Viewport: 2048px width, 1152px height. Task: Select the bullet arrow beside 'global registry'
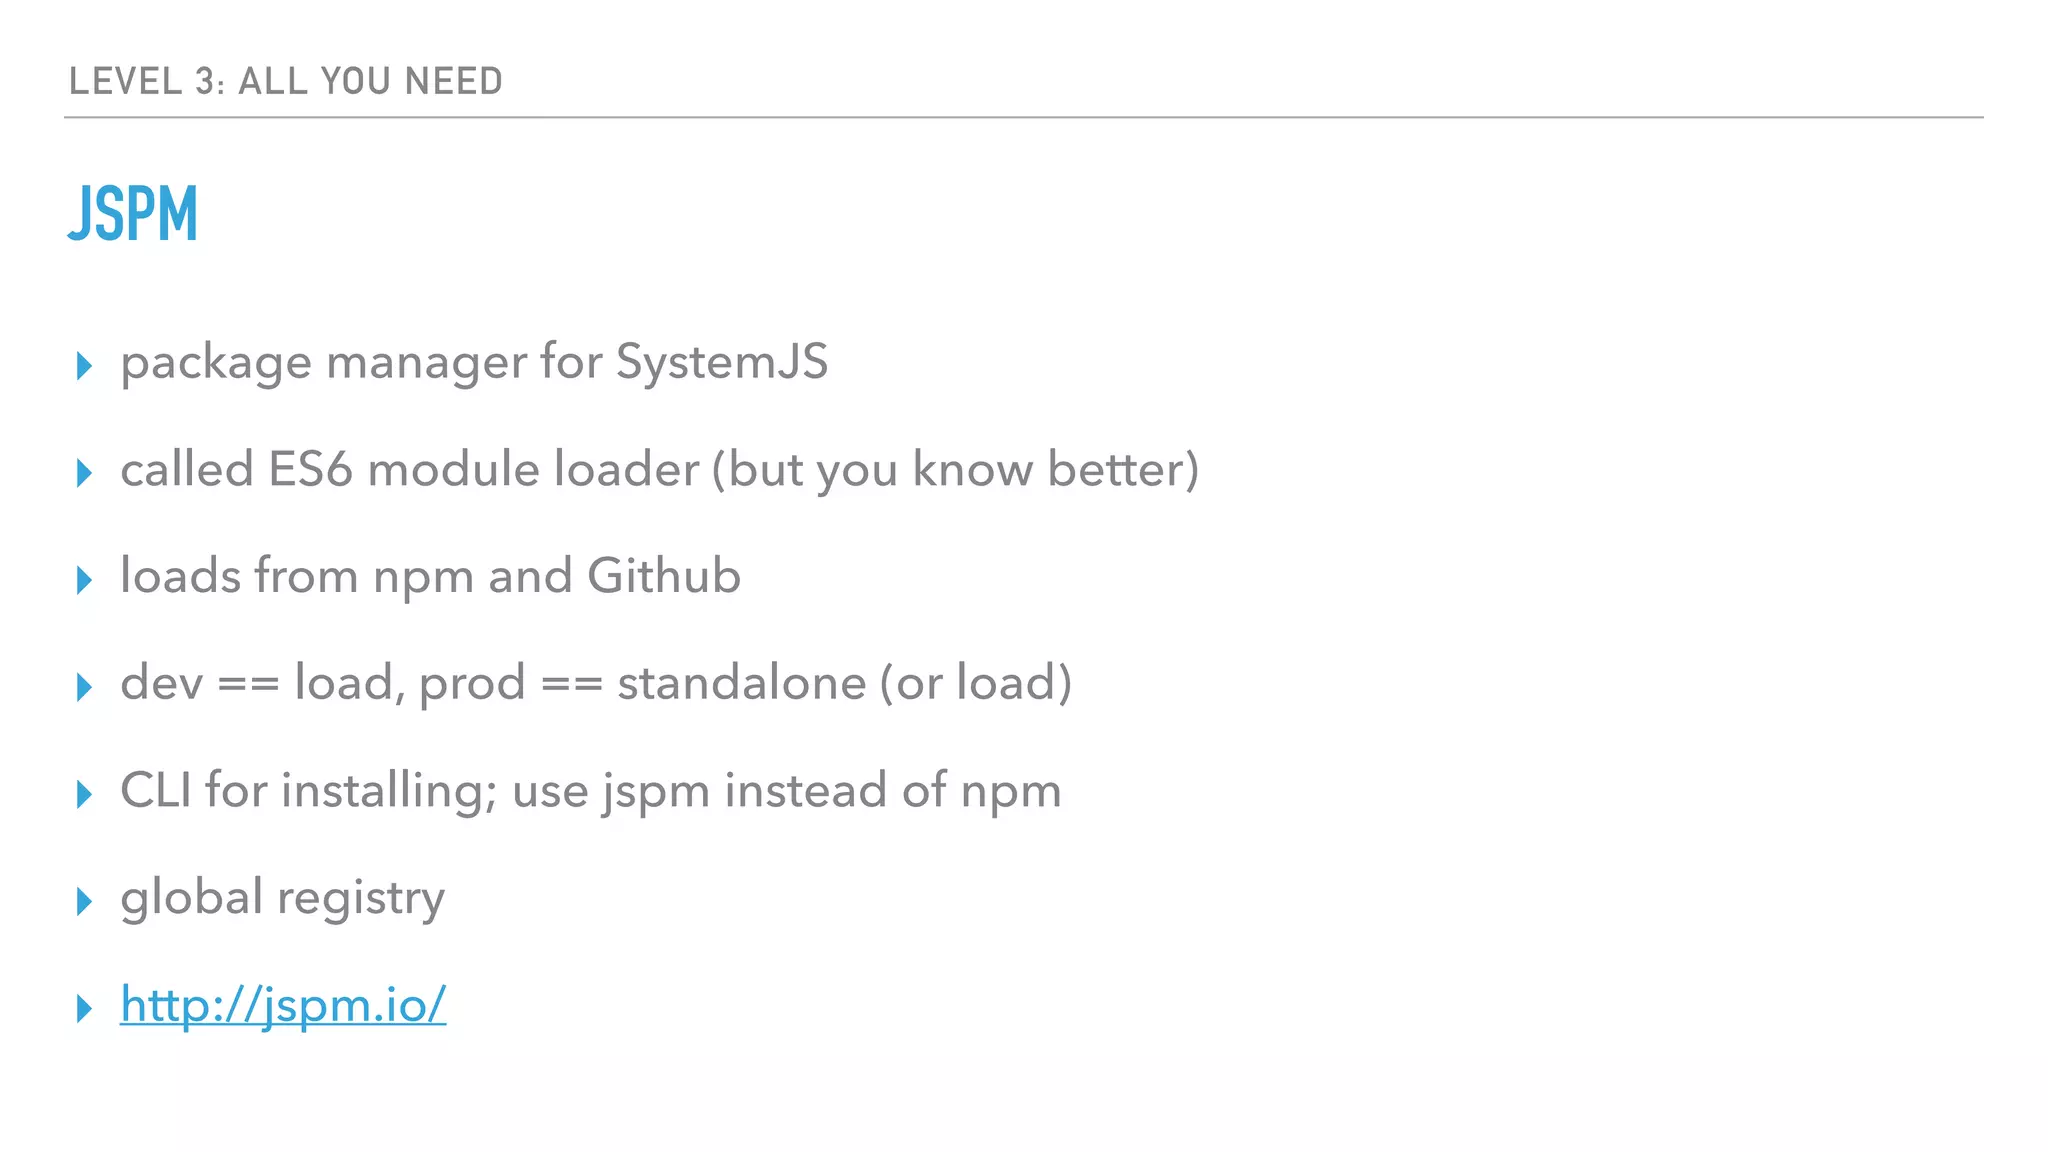tap(85, 901)
